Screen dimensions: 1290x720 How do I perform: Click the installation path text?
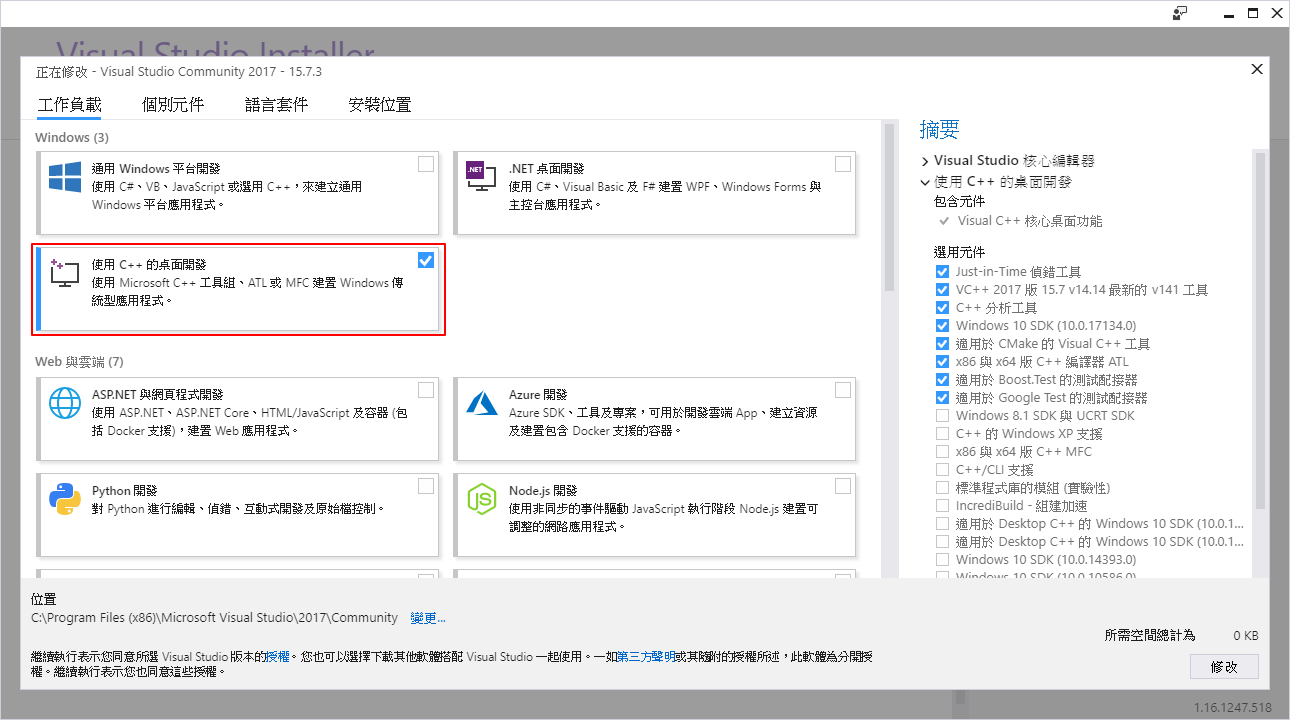pyautogui.click(x=214, y=618)
